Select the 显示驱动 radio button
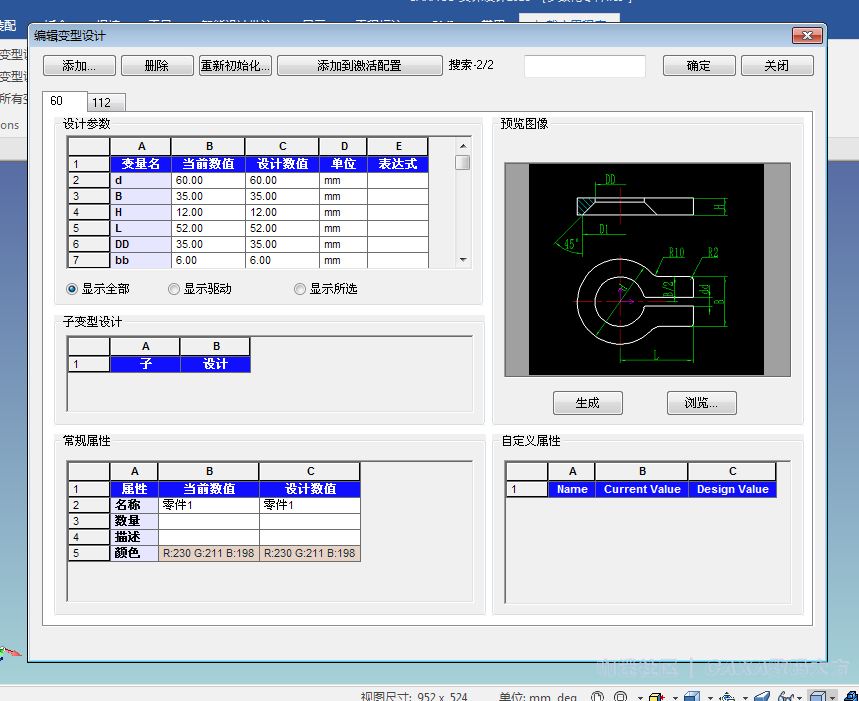859x701 pixels. [x=174, y=289]
